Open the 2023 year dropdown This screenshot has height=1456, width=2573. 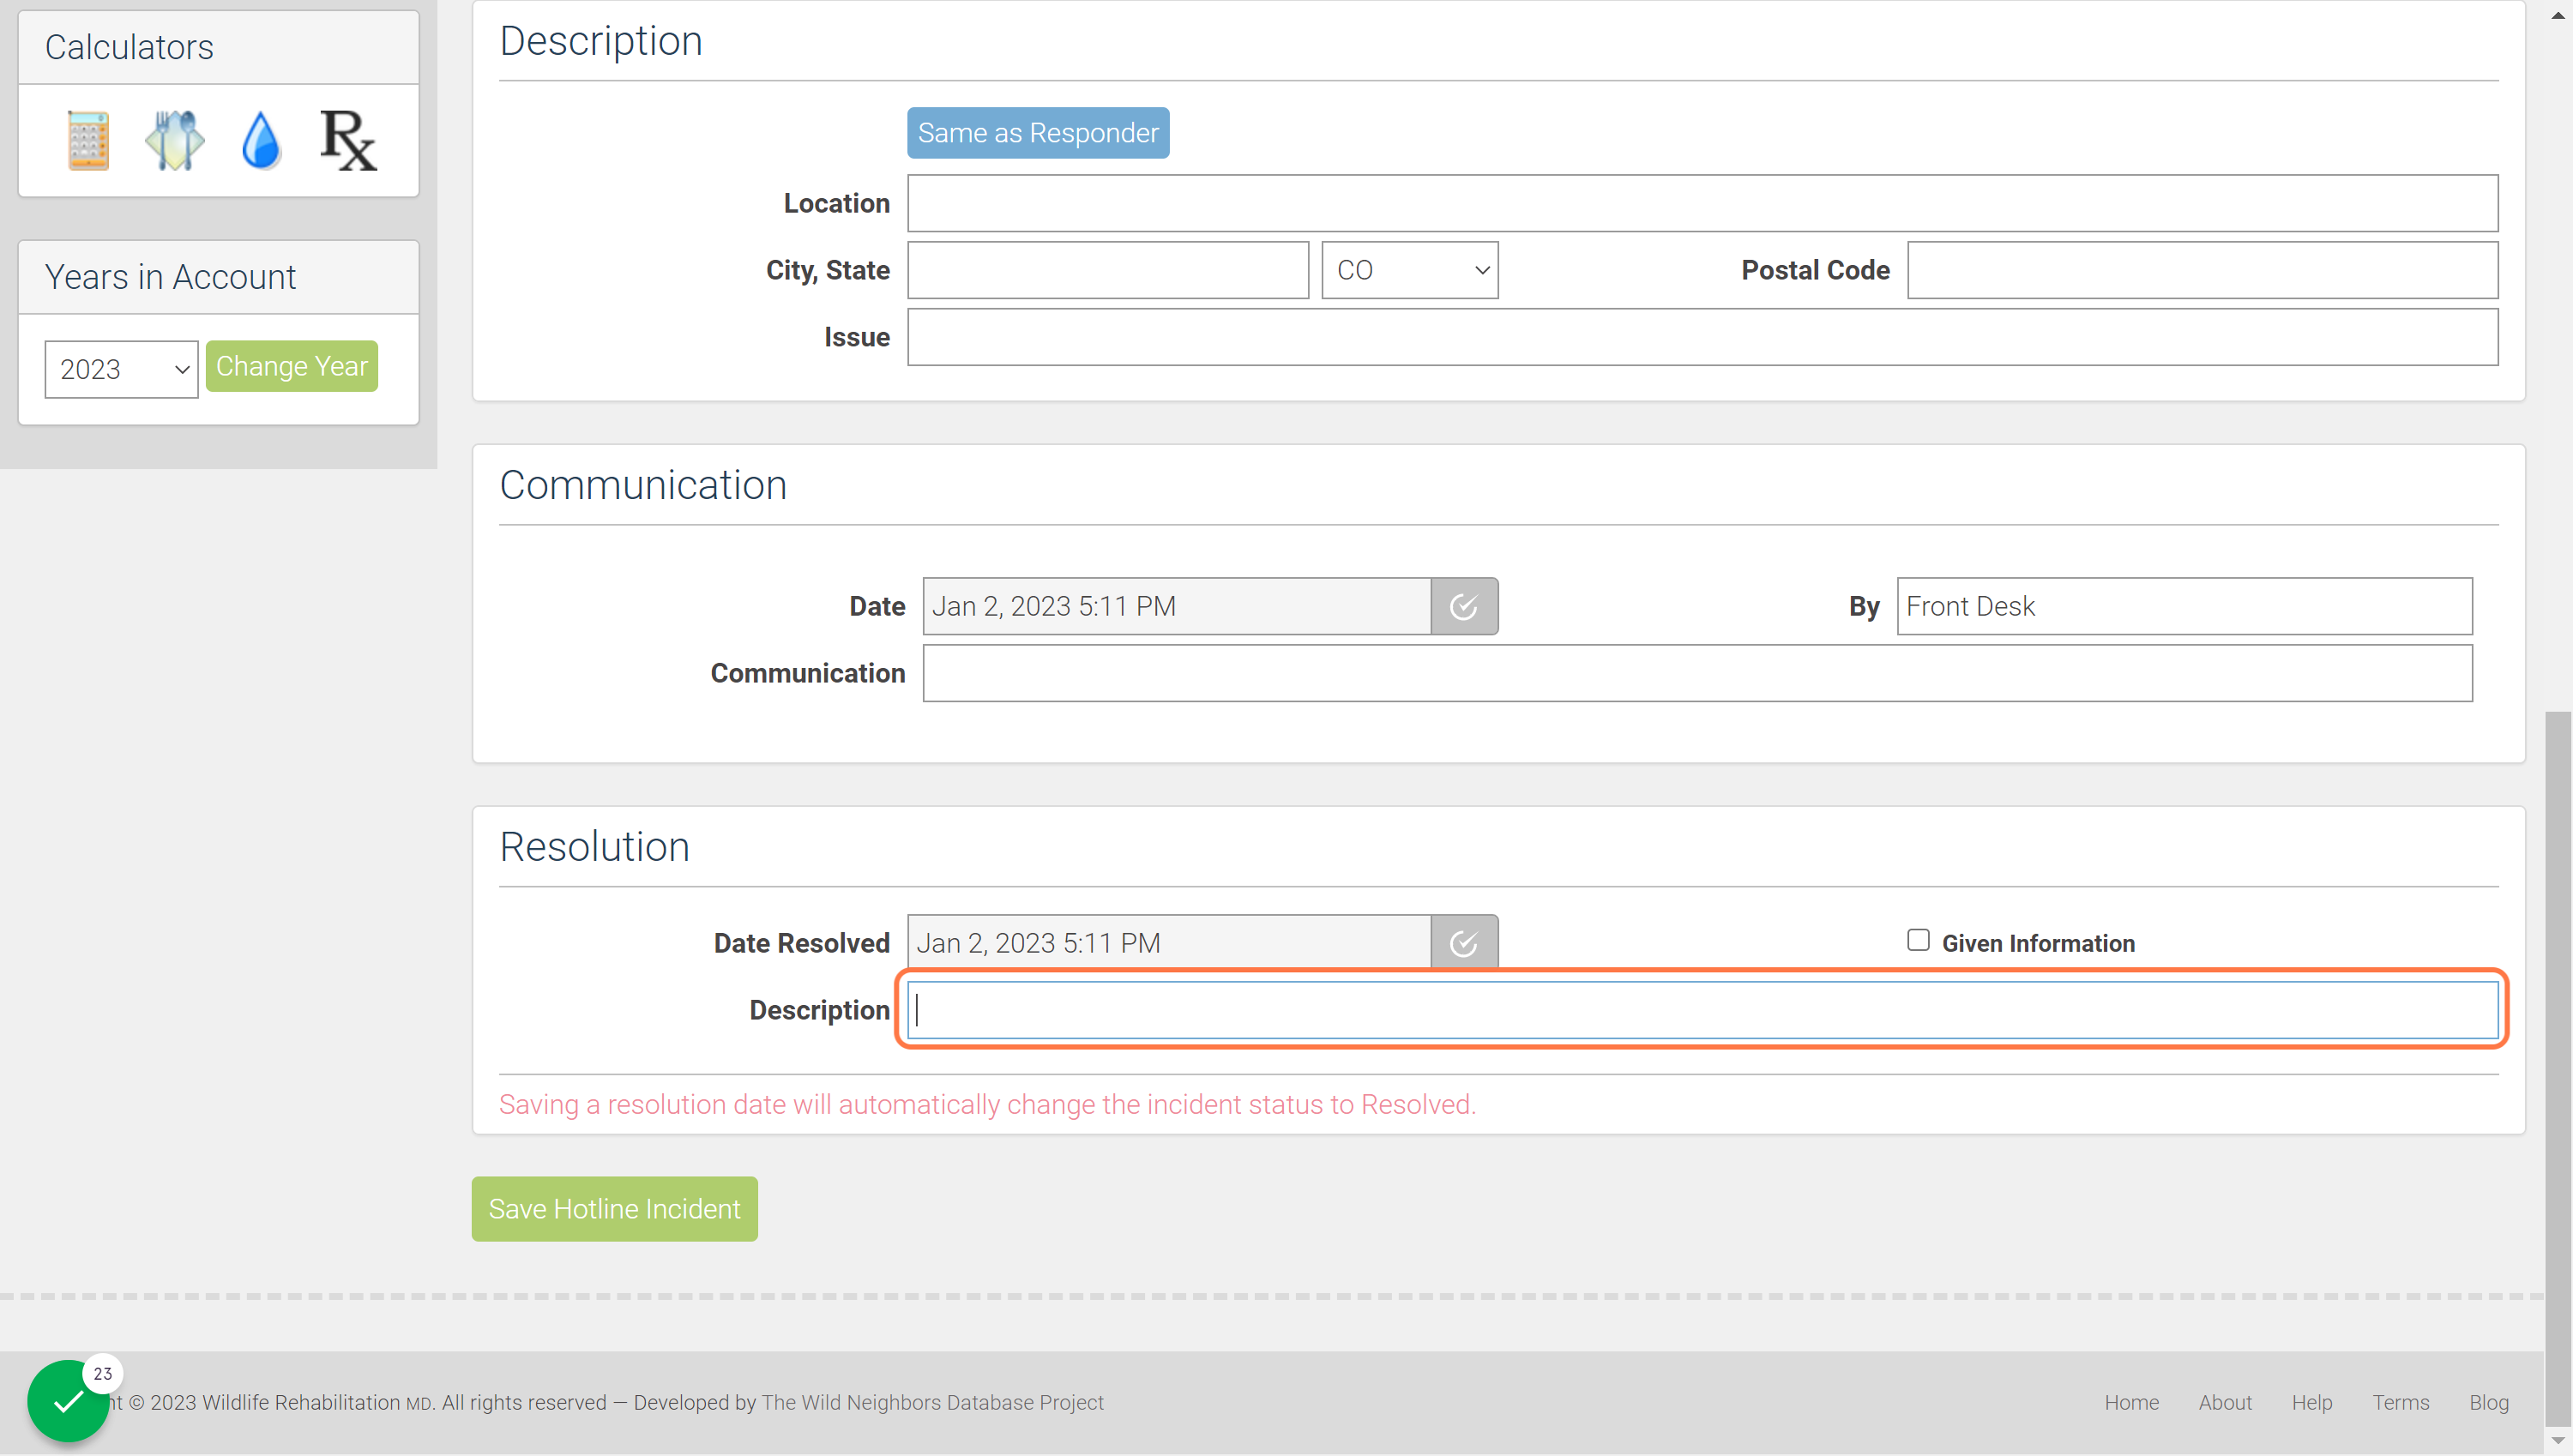(x=121, y=369)
